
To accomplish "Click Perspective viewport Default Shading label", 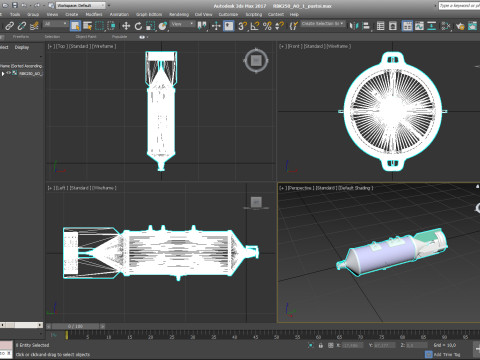I will pos(355,188).
